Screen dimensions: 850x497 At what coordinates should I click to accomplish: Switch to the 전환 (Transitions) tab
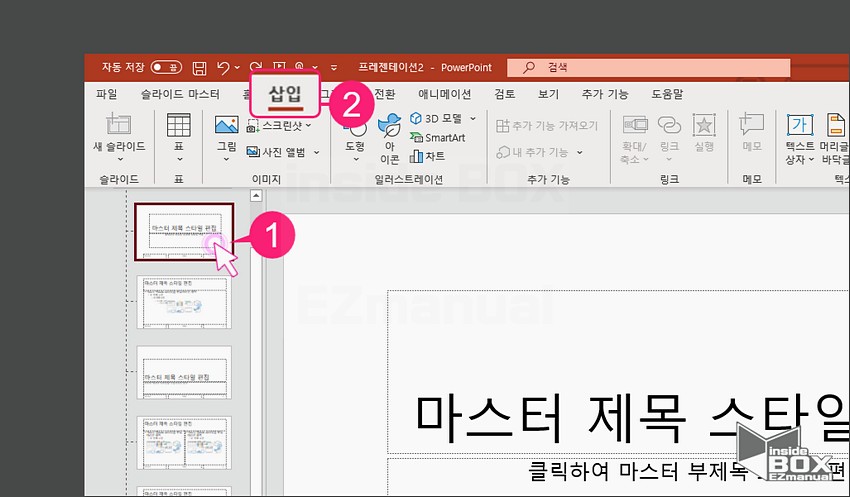pyautogui.click(x=385, y=94)
